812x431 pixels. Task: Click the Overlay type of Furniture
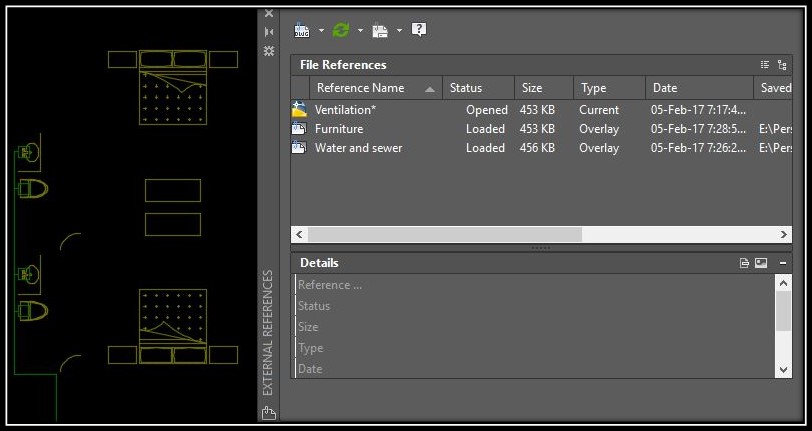599,128
